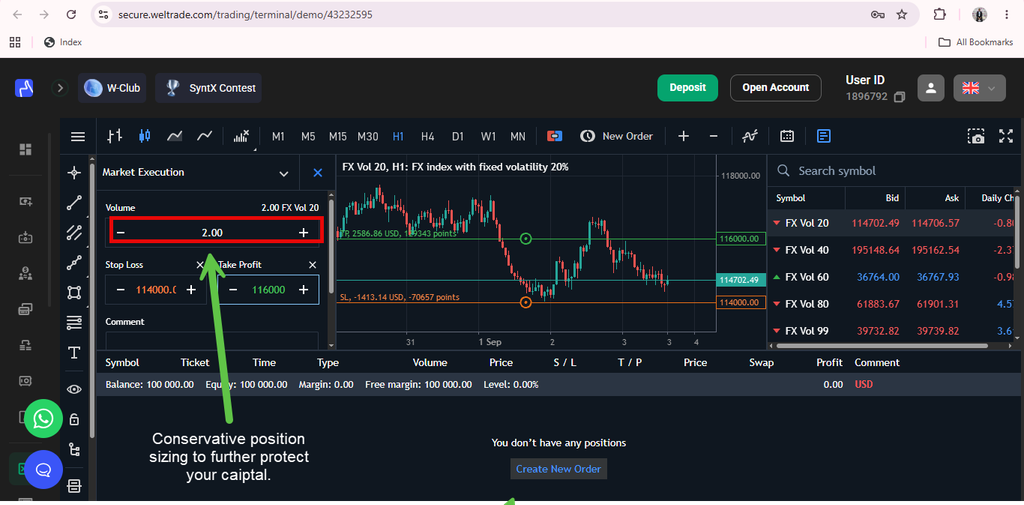This screenshot has width=1024, height=505.
Task: Select the D1 timeframe
Action: tap(458, 137)
